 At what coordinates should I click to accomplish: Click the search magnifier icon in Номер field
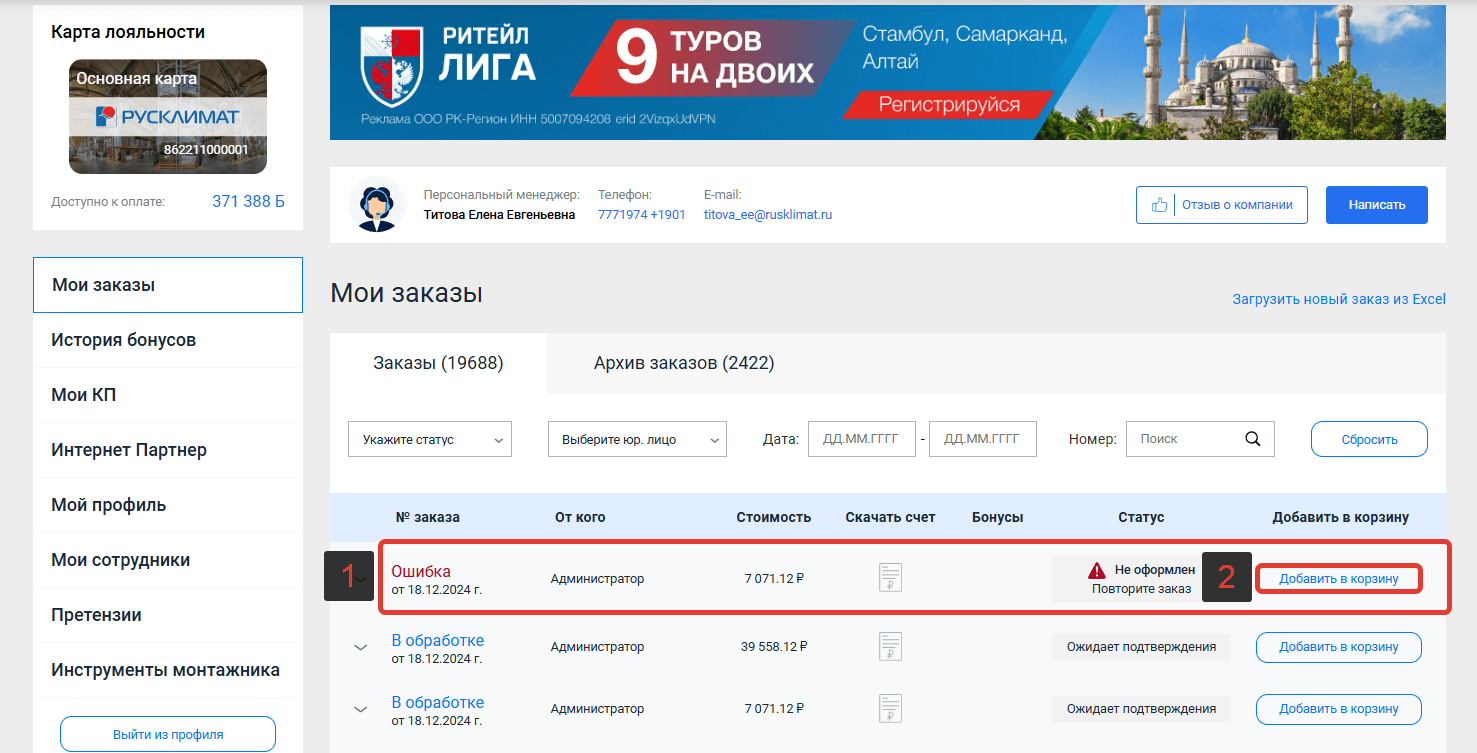coord(1252,439)
